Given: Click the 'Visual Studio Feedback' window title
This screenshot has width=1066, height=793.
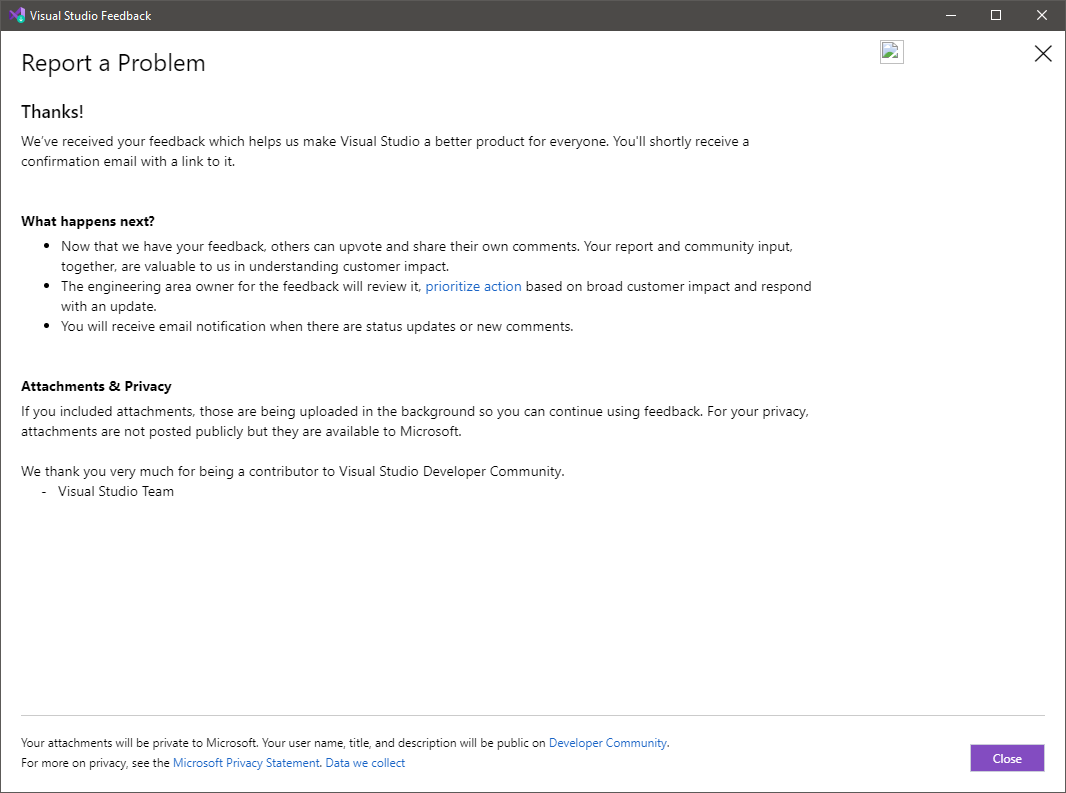Looking at the screenshot, I should (90, 16).
